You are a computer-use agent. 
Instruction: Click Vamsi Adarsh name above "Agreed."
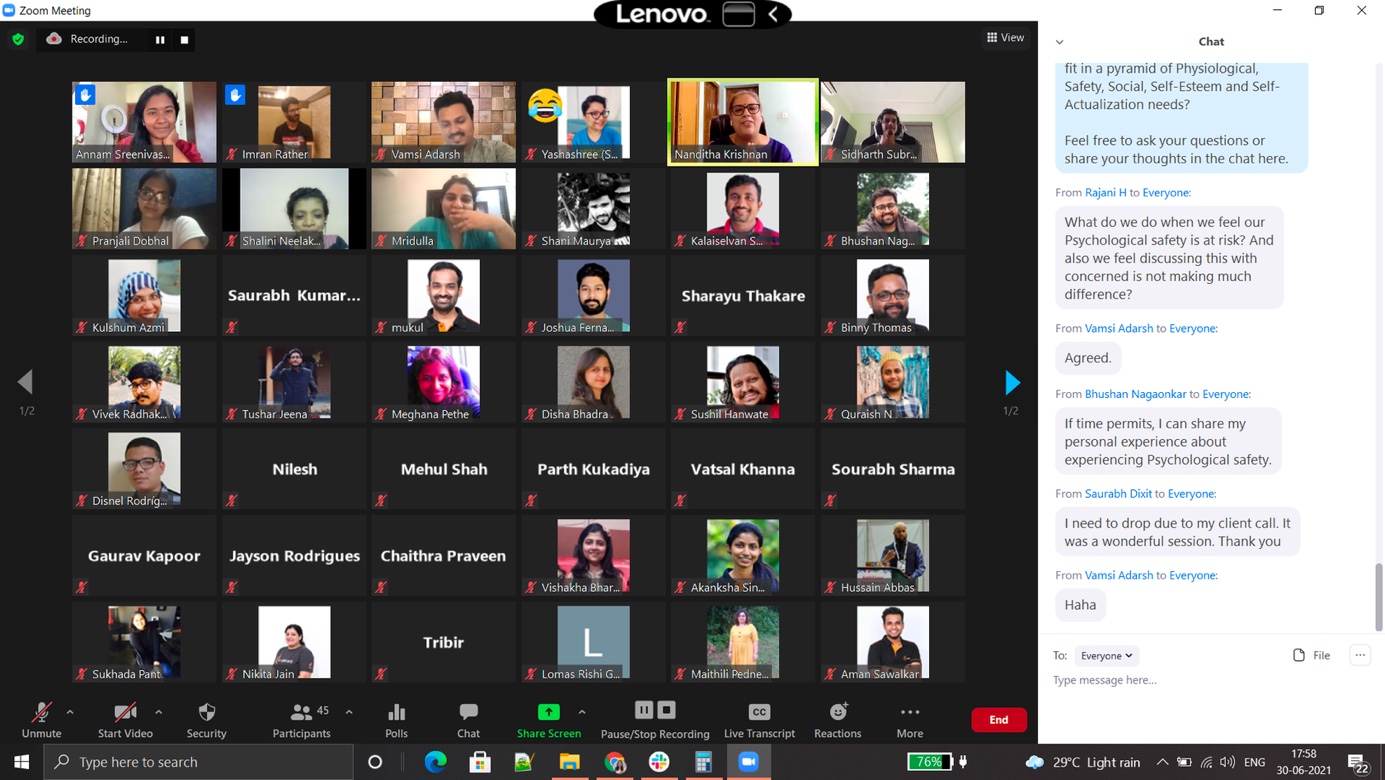point(1119,328)
